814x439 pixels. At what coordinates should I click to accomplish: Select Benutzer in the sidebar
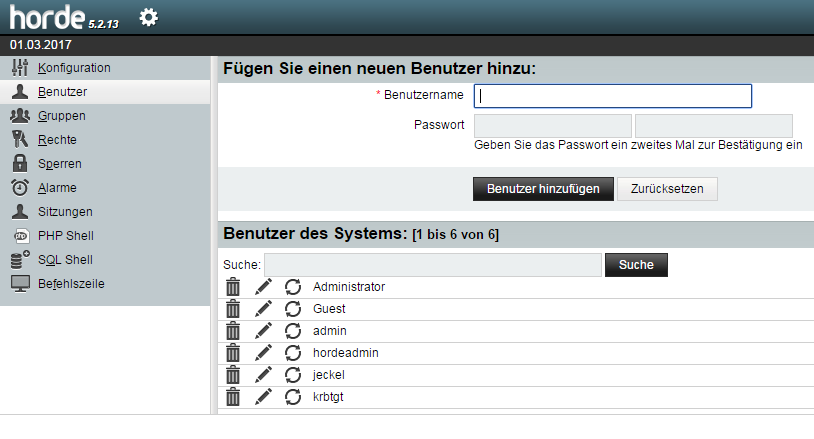62,92
